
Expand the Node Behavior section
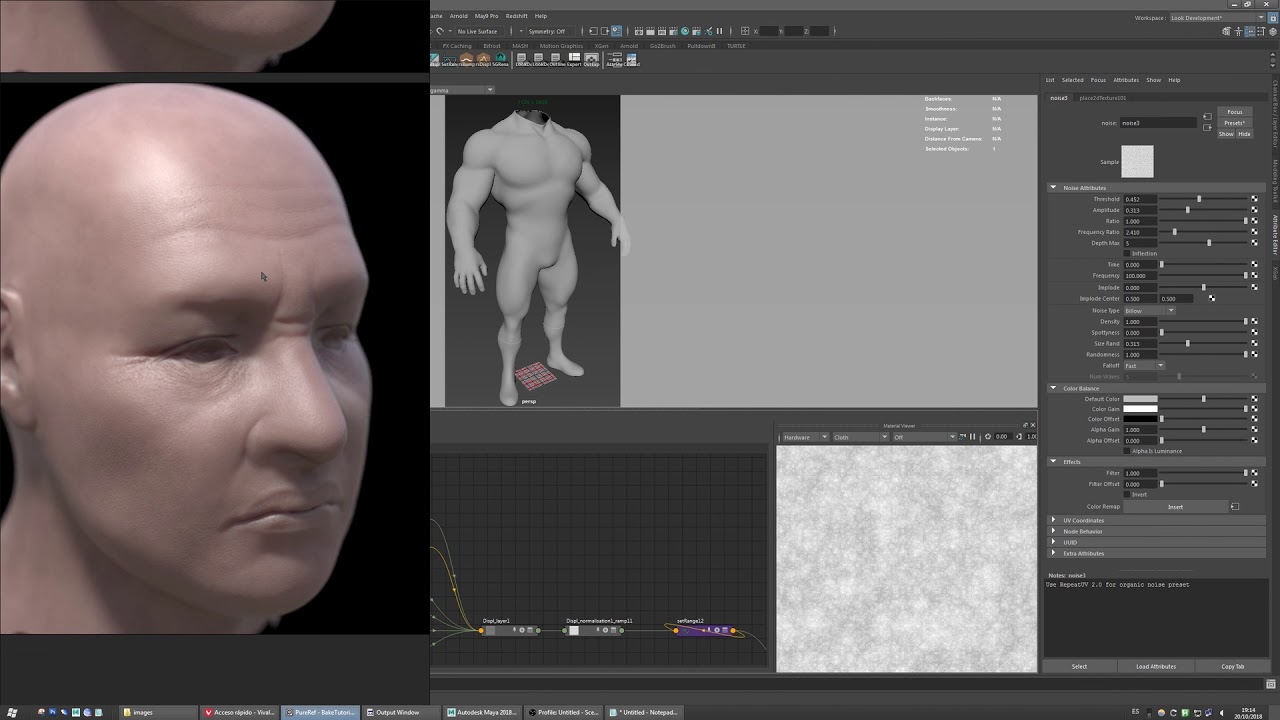[x=1053, y=531]
